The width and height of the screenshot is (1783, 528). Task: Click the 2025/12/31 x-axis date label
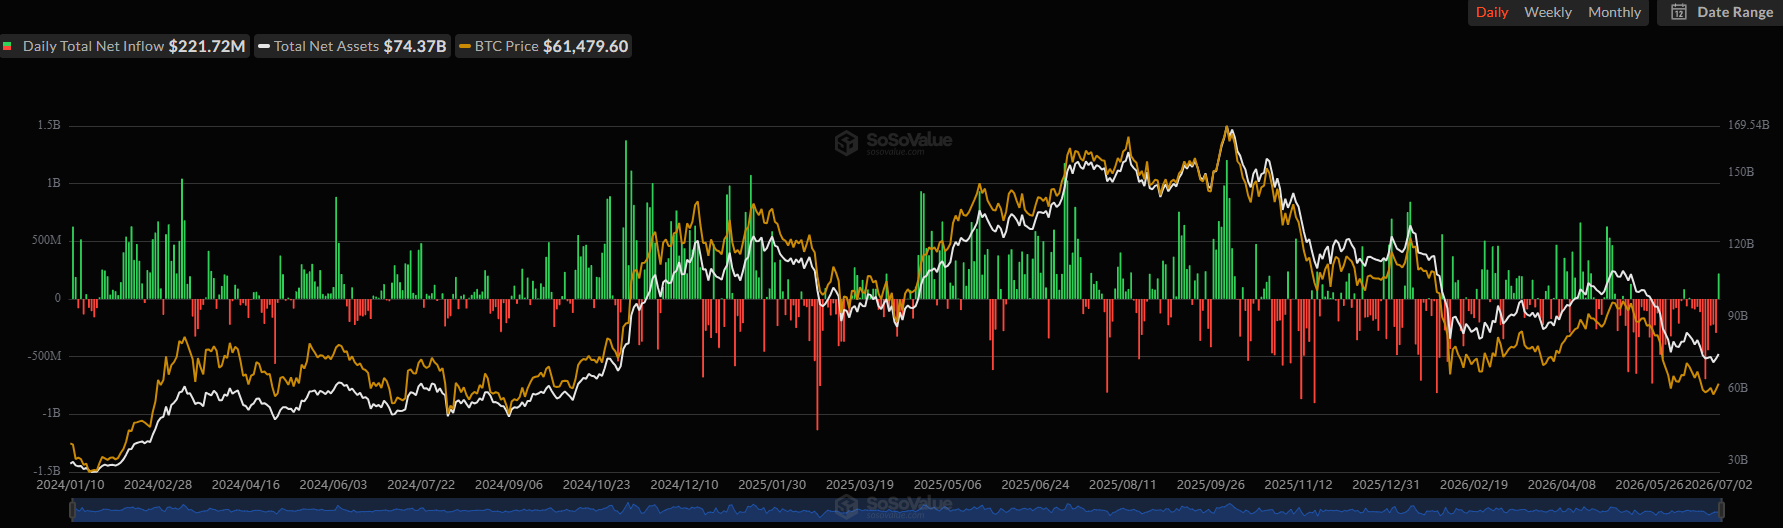click(x=1386, y=484)
